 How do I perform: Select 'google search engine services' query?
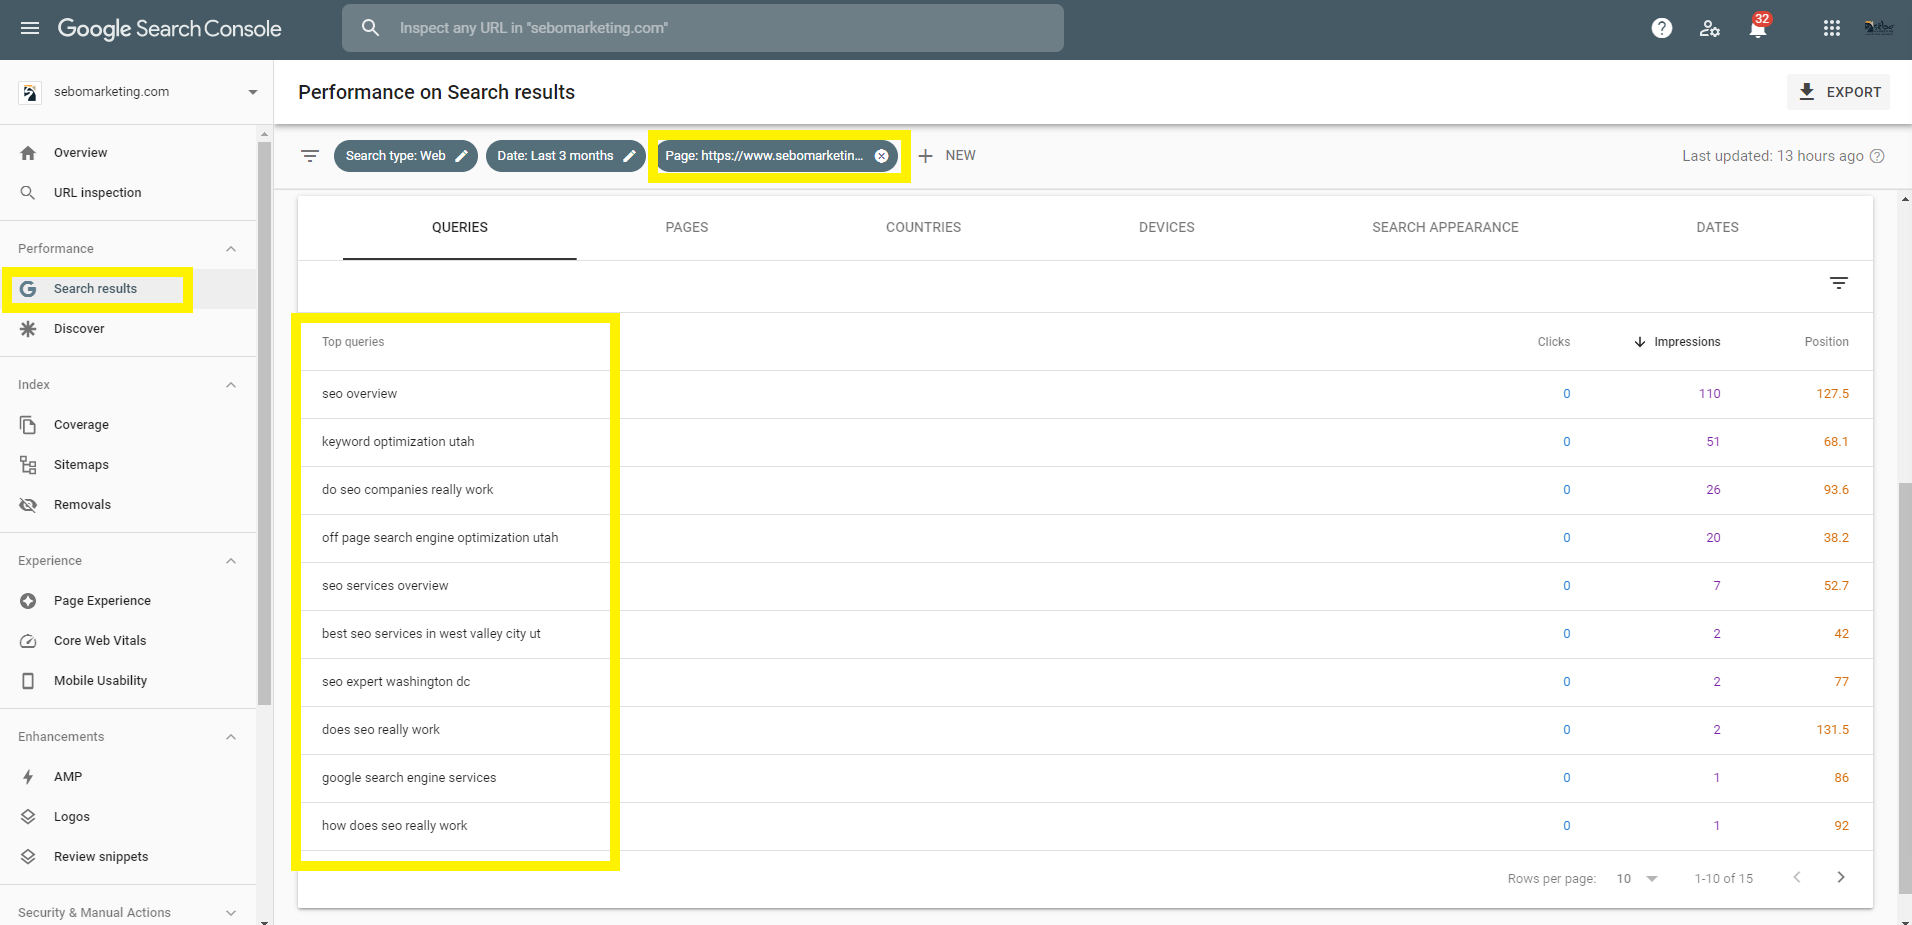[x=1085, y=778]
